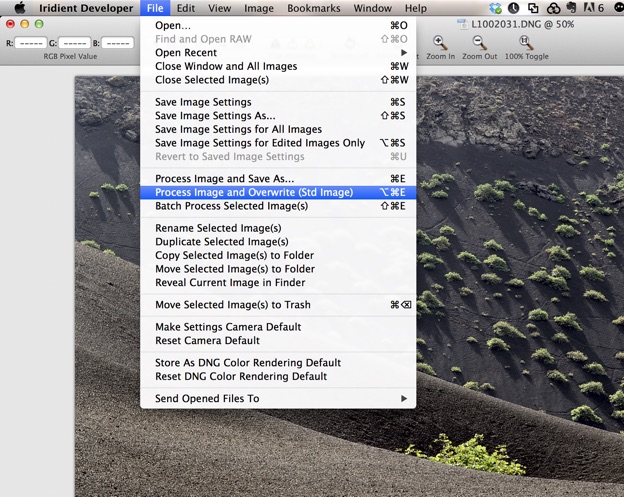The width and height of the screenshot is (624, 497).
Task: Choose Batch Process Selected Image(s)
Action: coord(278,206)
